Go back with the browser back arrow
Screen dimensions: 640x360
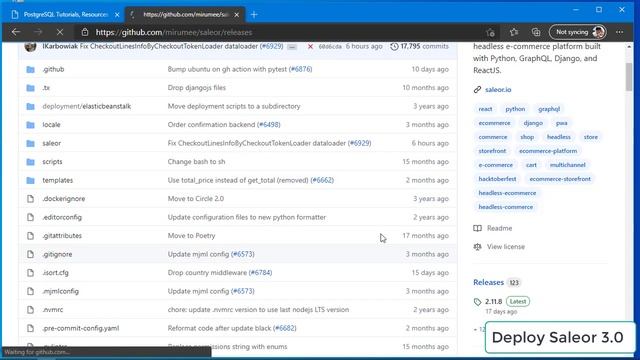point(16,32)
